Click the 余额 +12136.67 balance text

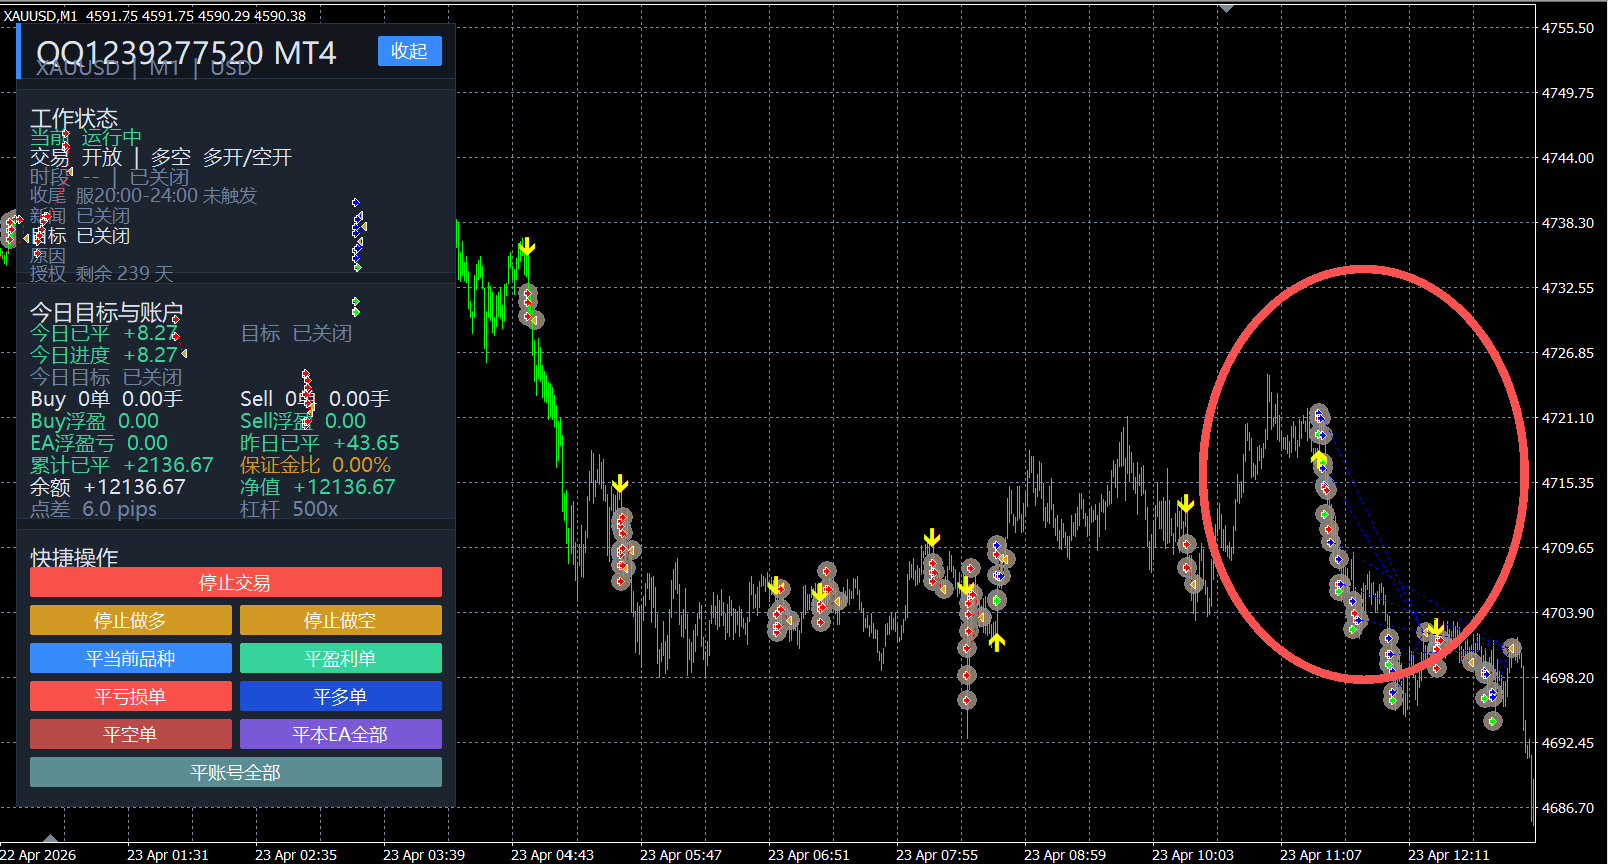tap(108, 487)
